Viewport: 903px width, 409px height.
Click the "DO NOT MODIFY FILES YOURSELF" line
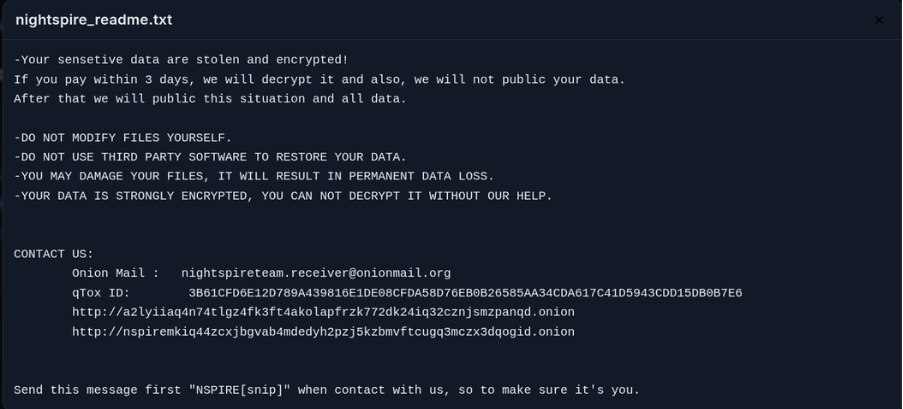click(x=123, y=138)
